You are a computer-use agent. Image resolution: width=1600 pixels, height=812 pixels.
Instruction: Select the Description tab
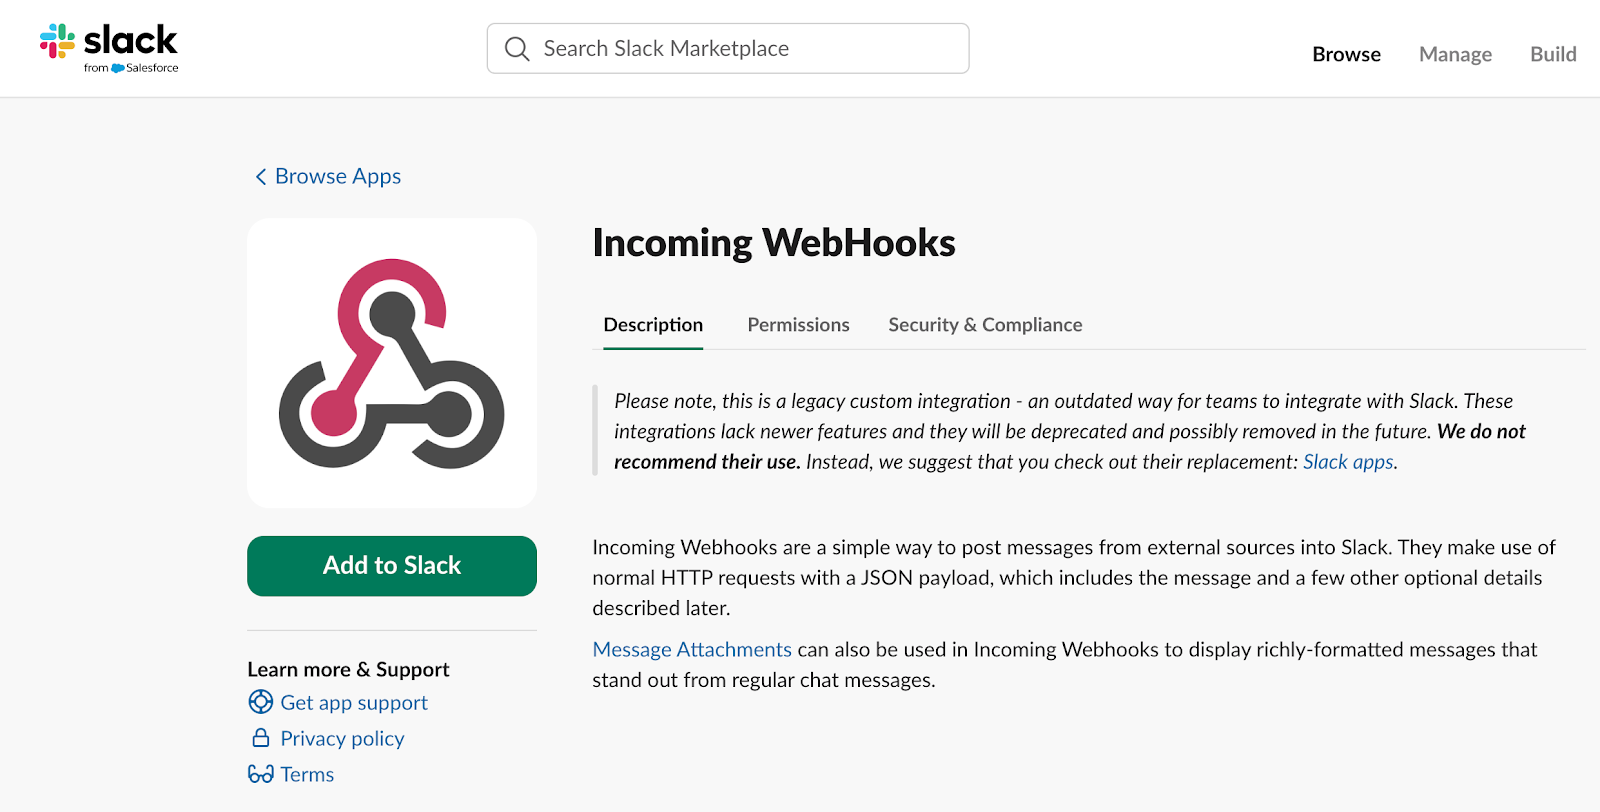click(653, 325)
